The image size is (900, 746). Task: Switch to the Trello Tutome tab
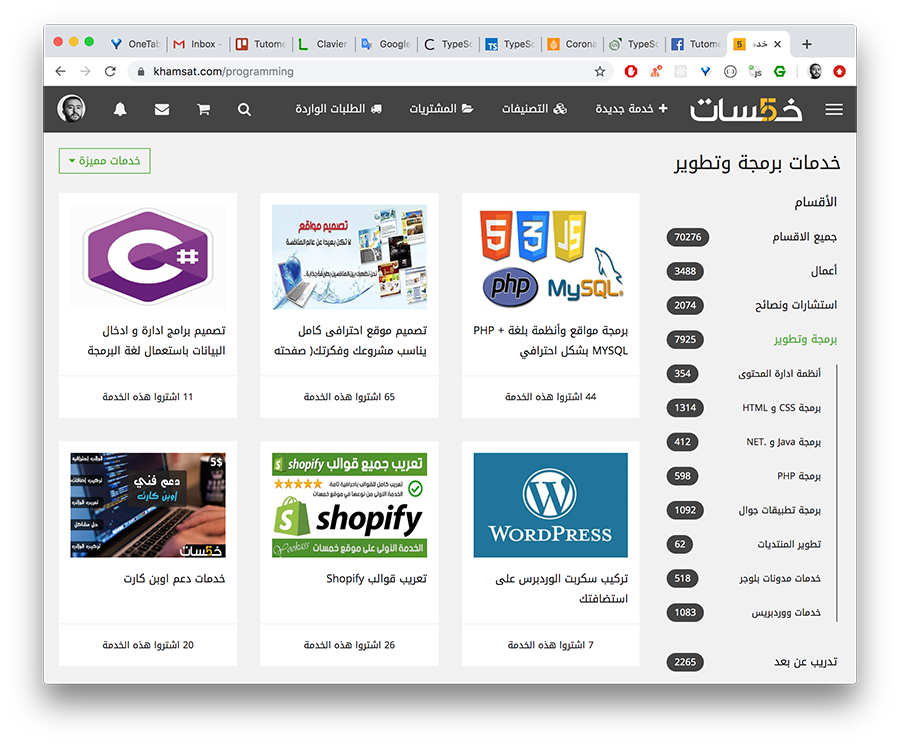coord(261,44)
